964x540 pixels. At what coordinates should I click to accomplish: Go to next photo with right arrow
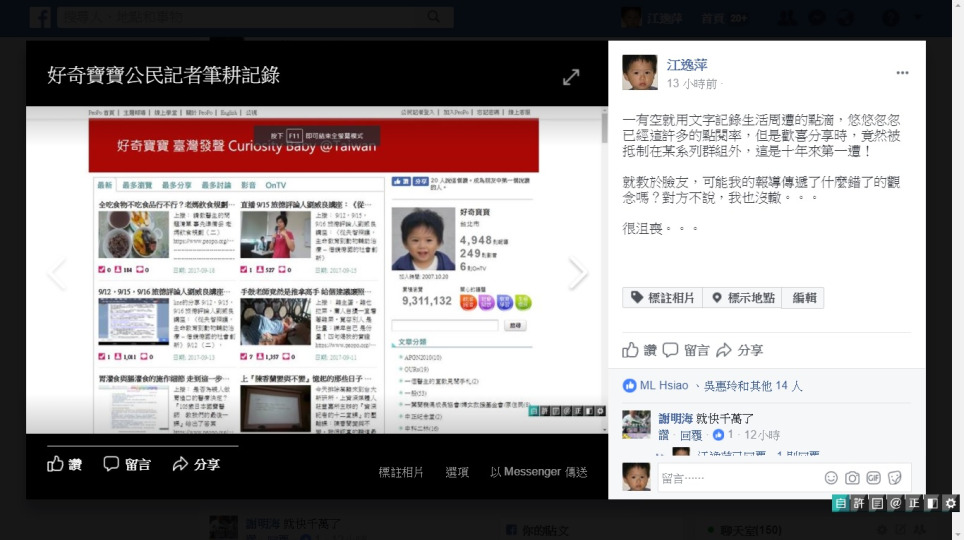point(577,273)
